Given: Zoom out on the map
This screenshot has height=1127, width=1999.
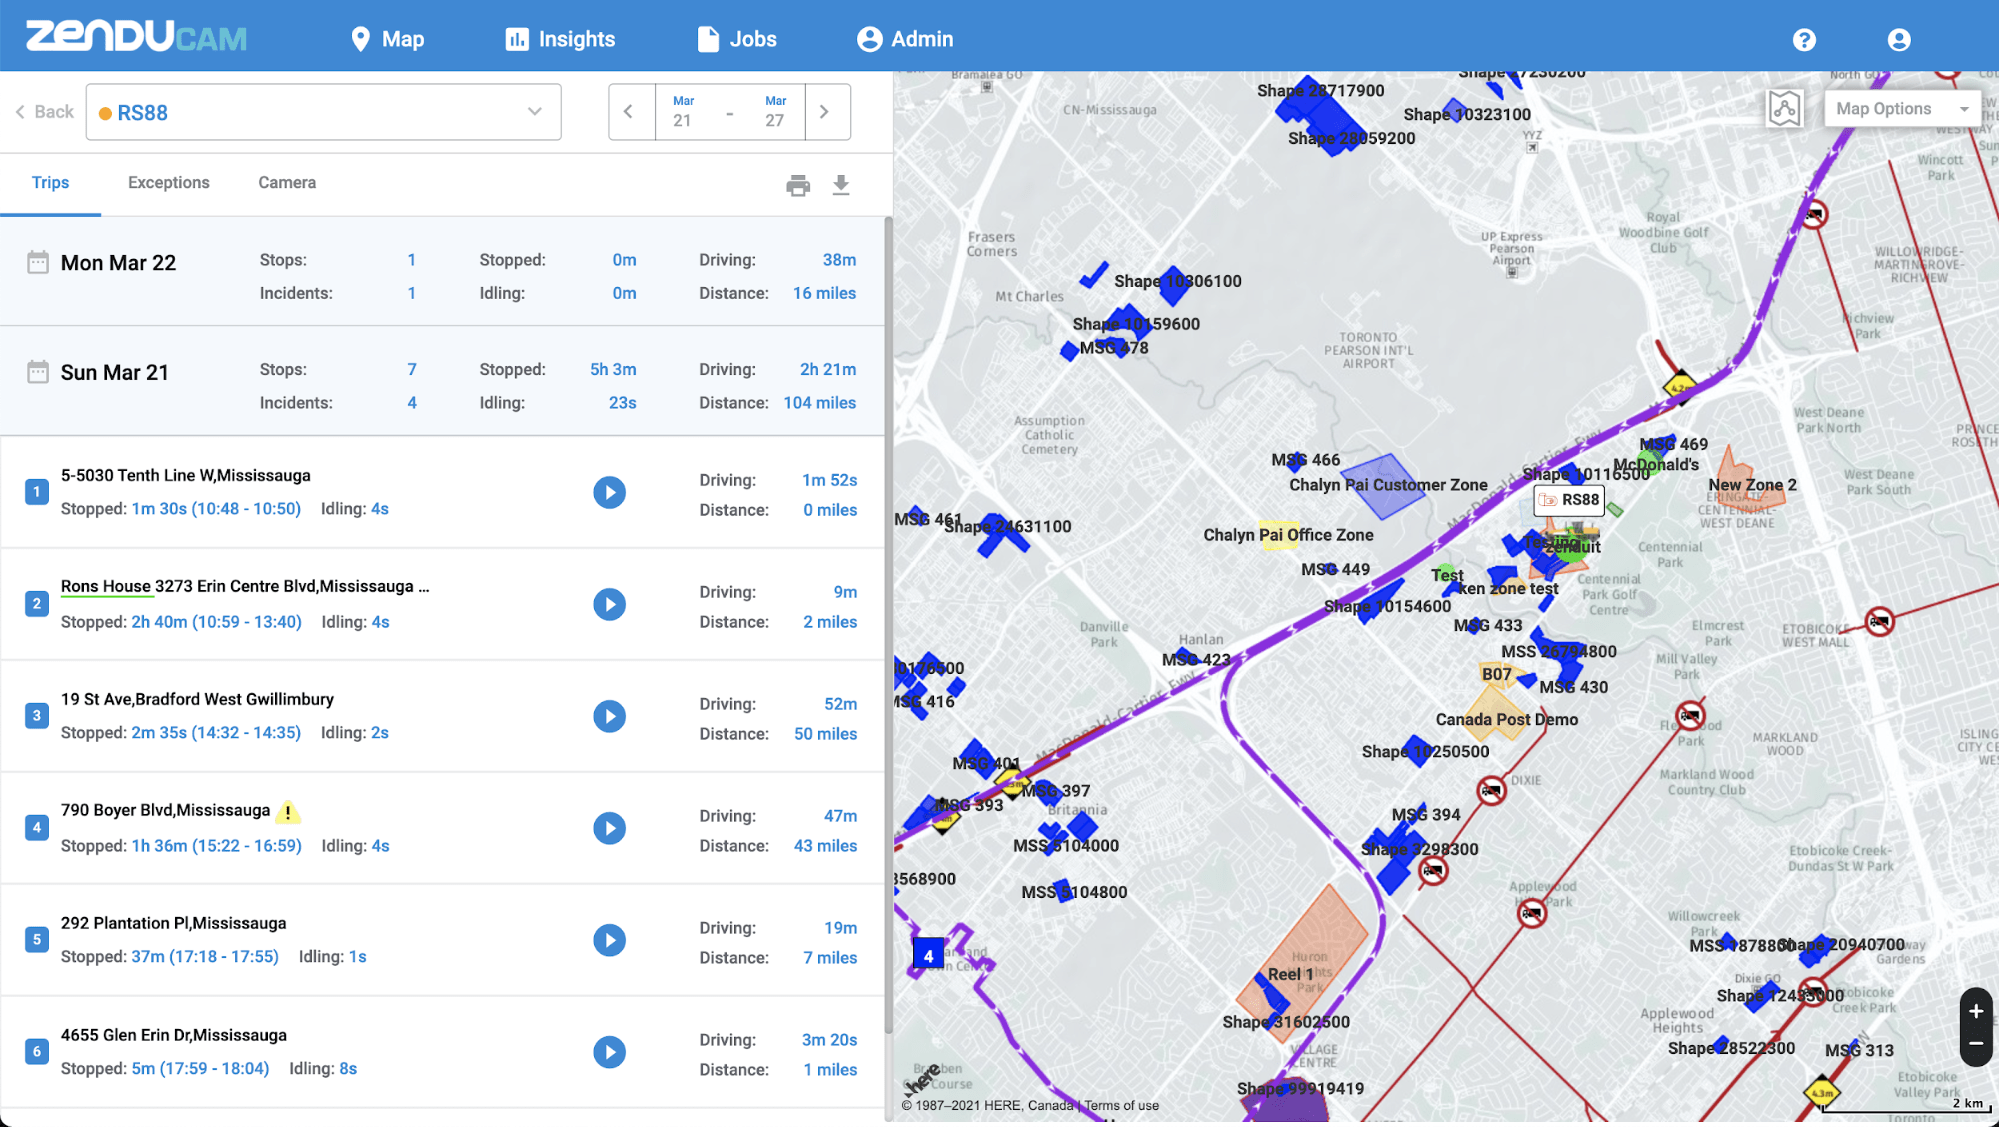Looking at the screenshot, I should tap(1976, 1043).
